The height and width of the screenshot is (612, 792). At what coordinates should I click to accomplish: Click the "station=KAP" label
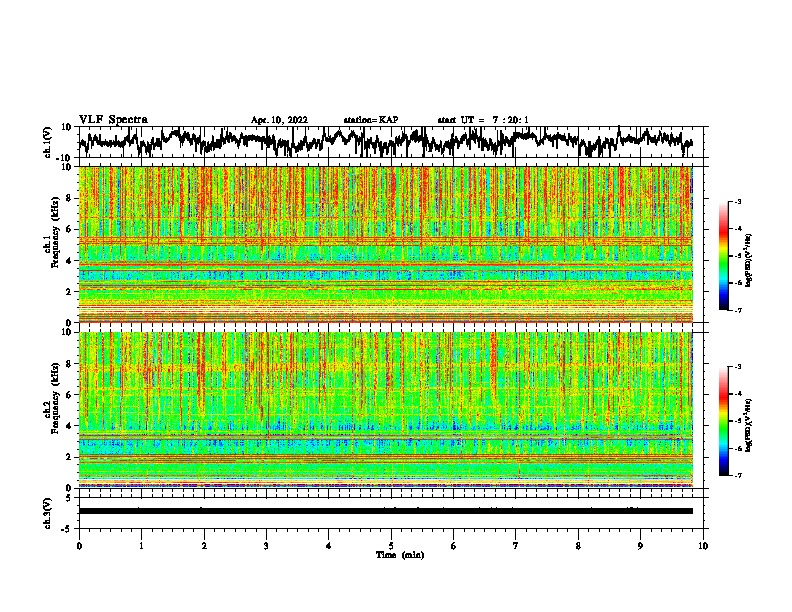[x=371, y=120]
